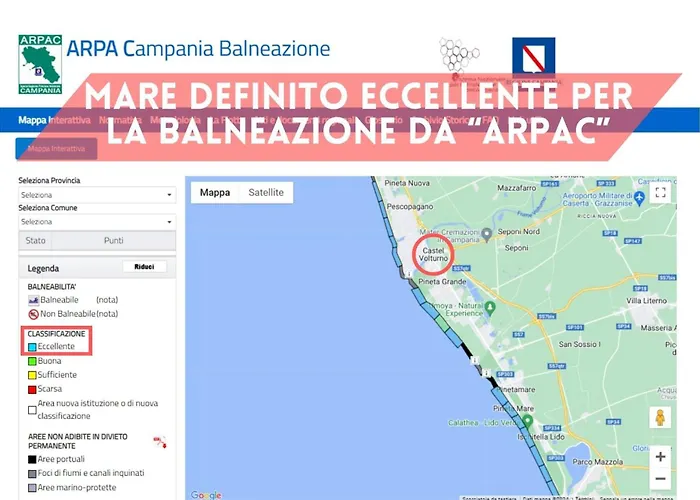
Task: Click the San Sossio I label
Action: pos(579,344)
